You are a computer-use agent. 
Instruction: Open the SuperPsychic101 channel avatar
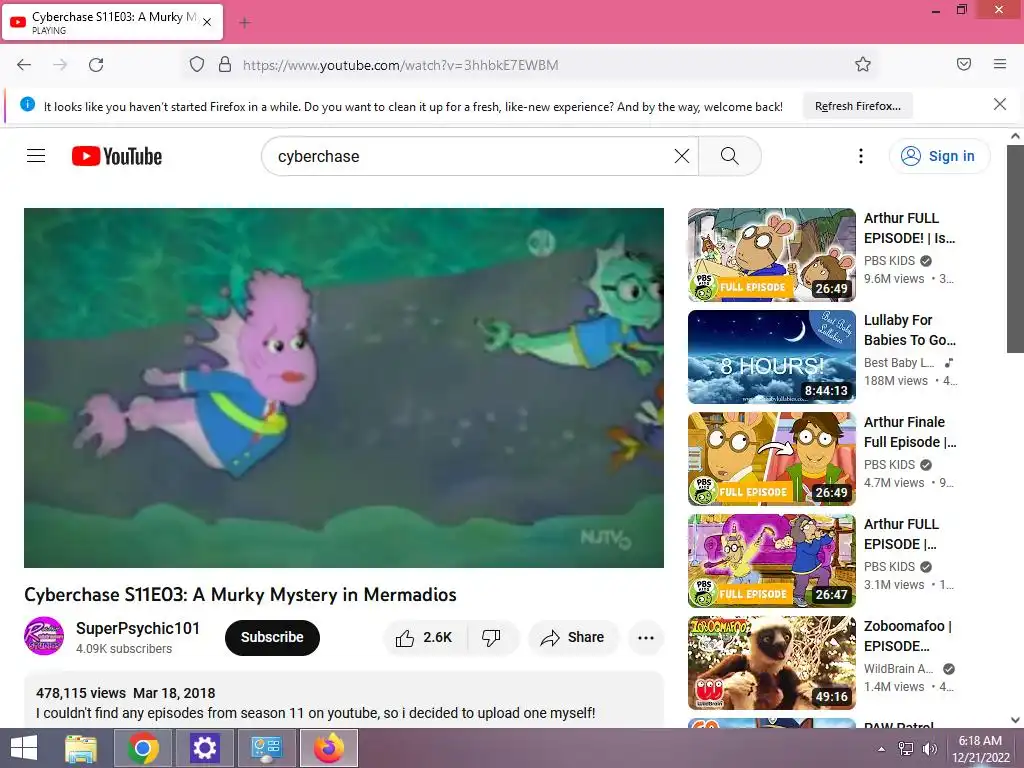coord(44,636)
